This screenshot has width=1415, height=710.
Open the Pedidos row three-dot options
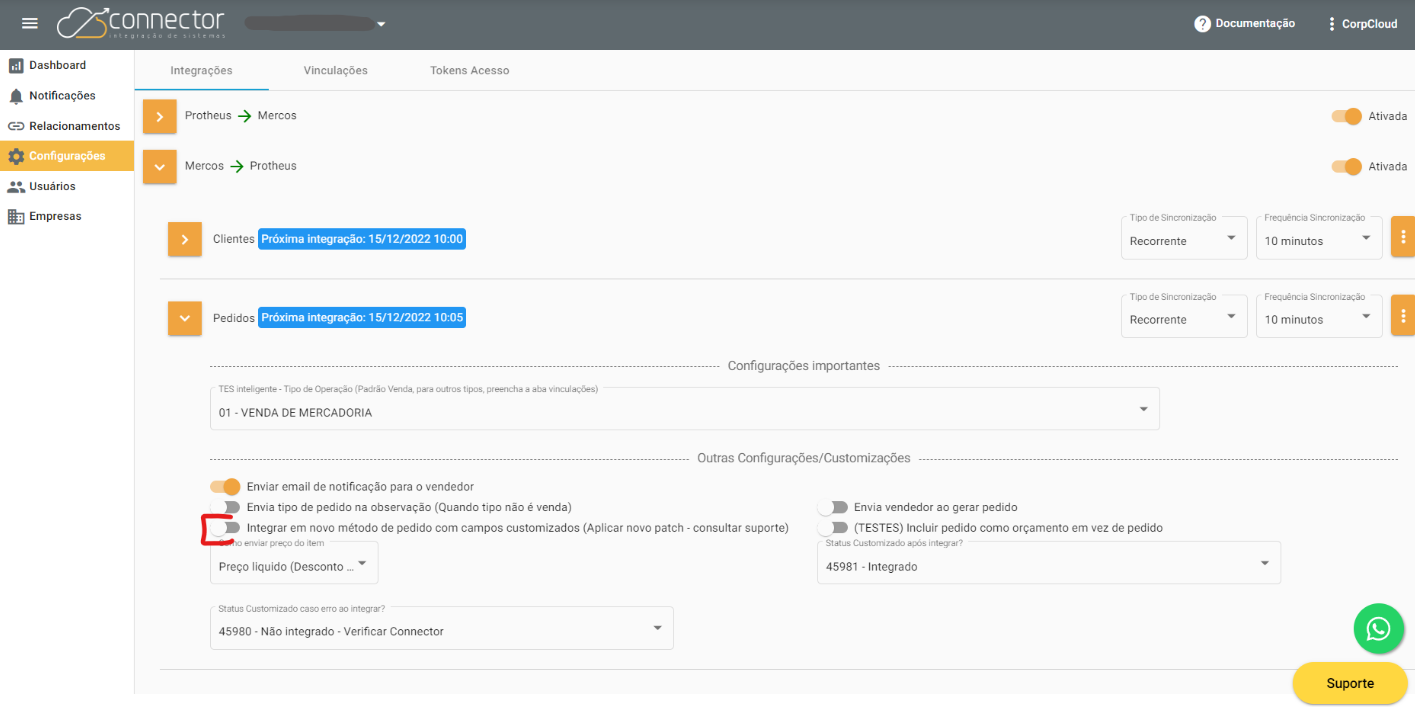coord(1403,316)
